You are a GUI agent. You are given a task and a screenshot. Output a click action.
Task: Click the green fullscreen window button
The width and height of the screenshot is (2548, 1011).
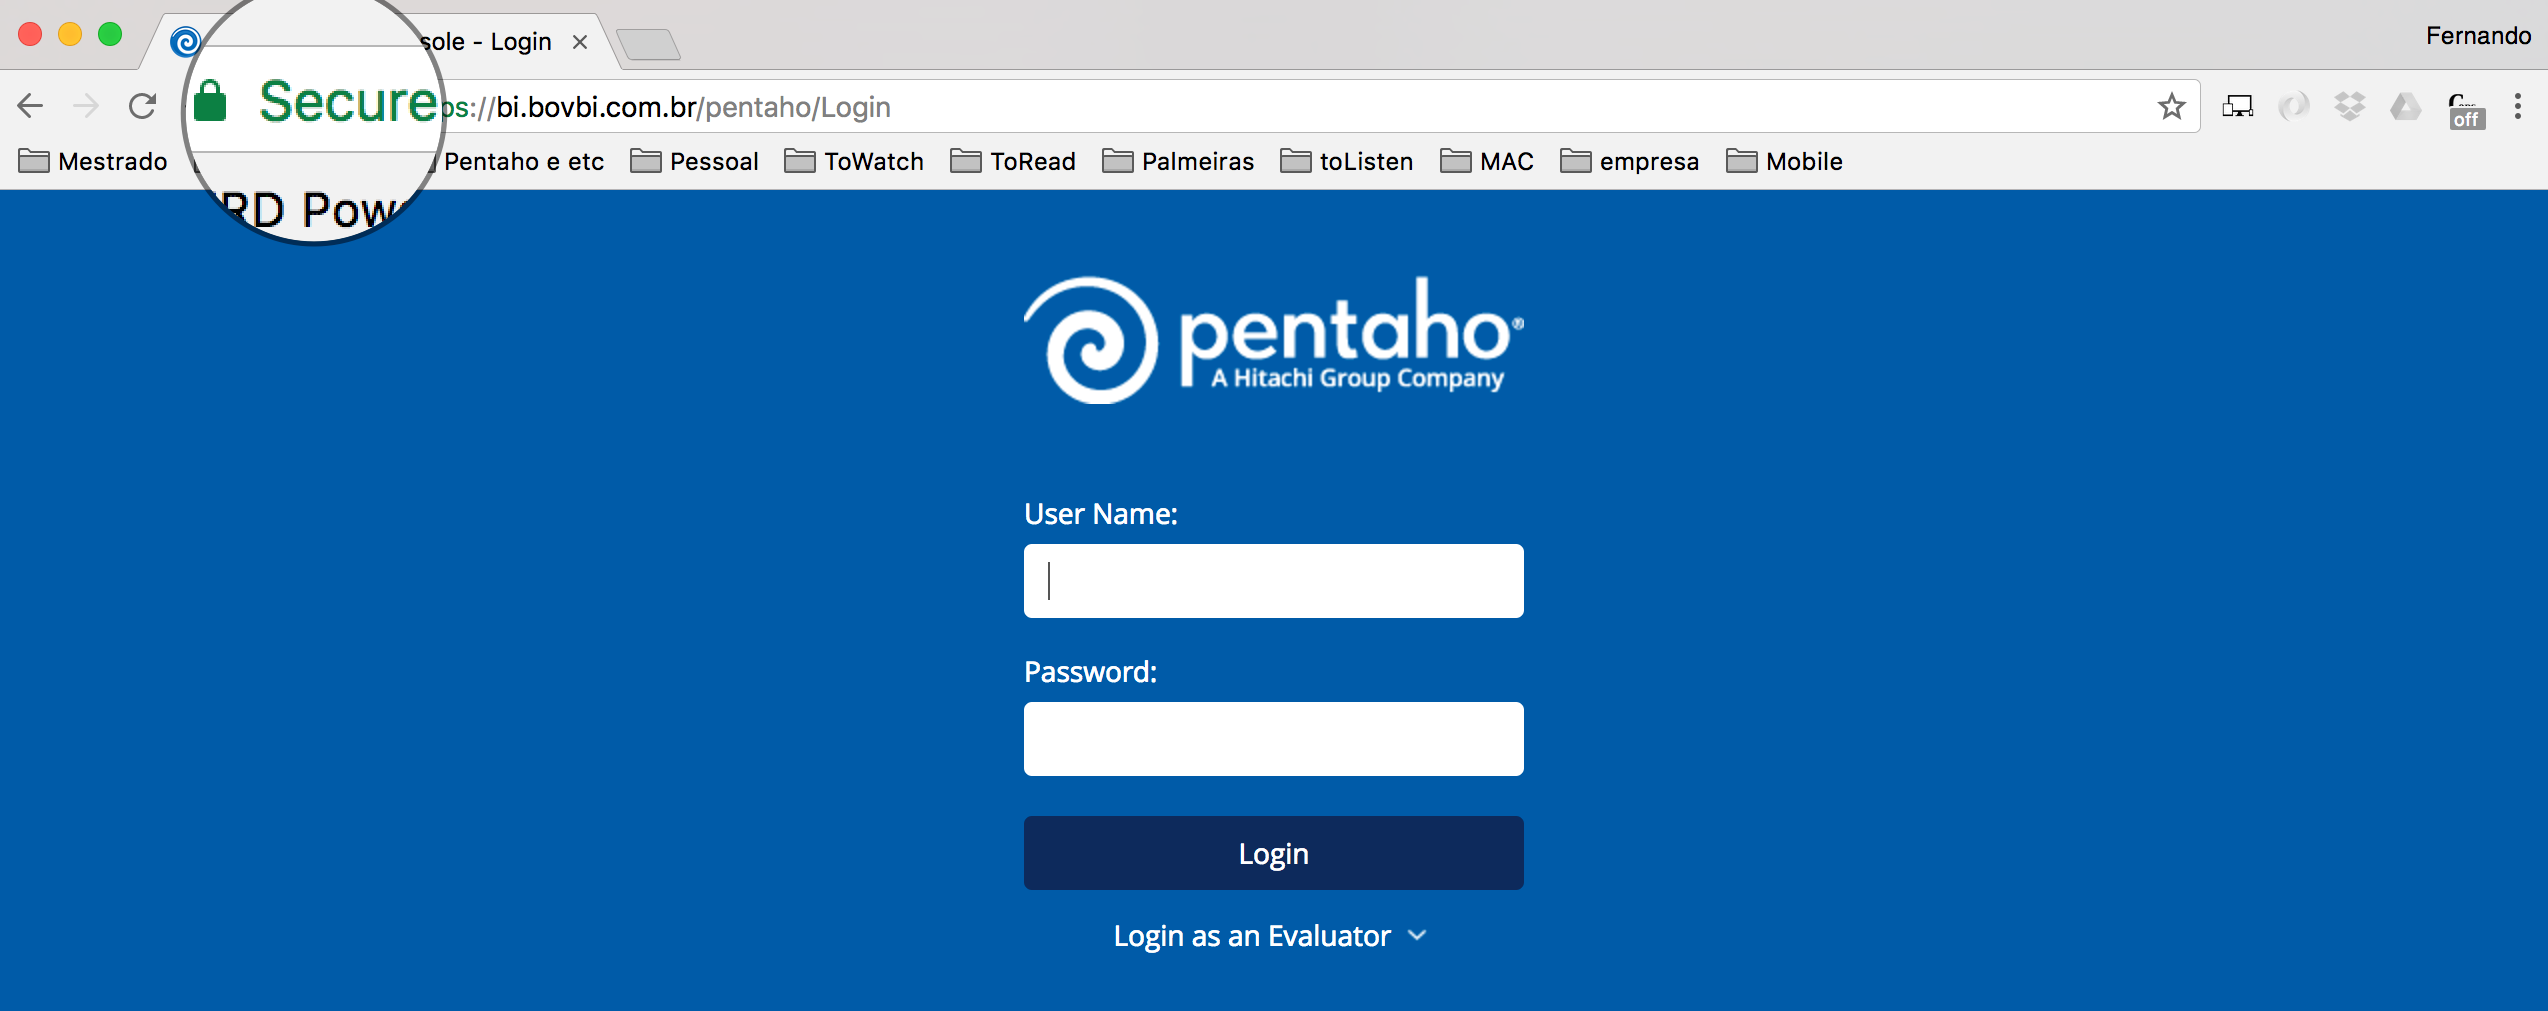[x=110, y=35]
